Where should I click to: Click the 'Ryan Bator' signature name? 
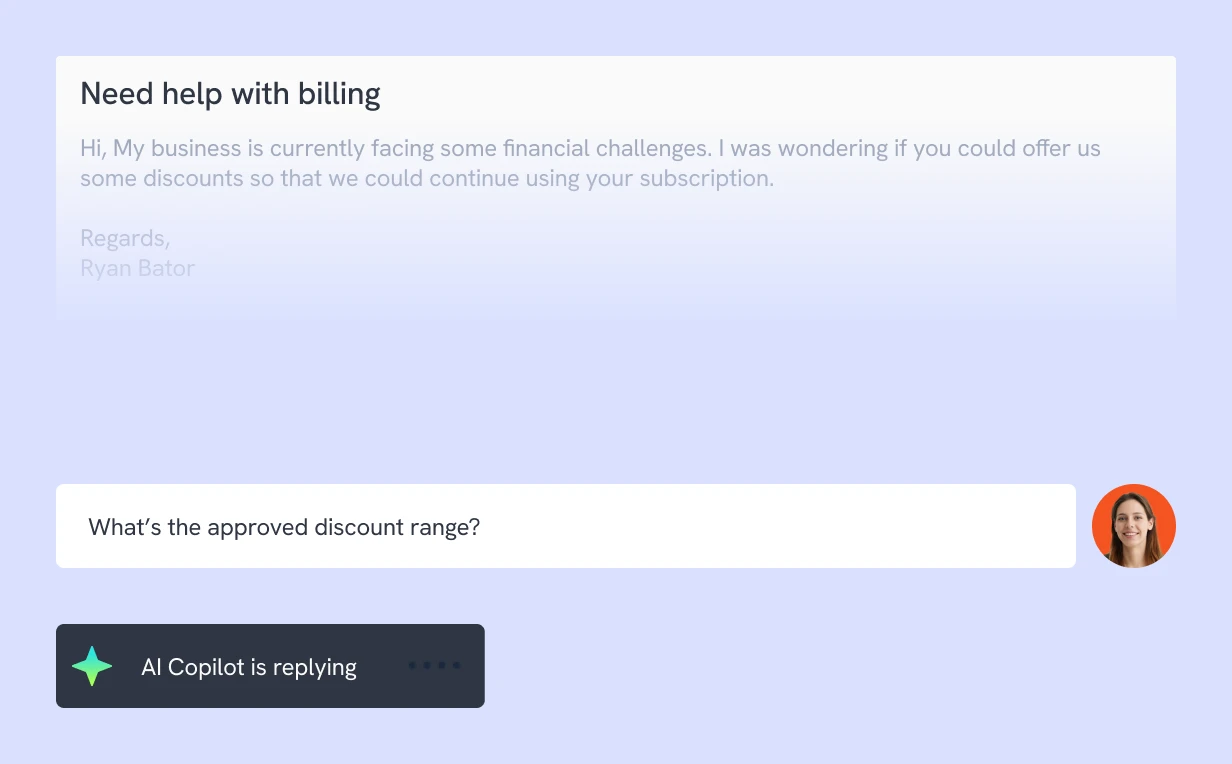click(137, 268)
